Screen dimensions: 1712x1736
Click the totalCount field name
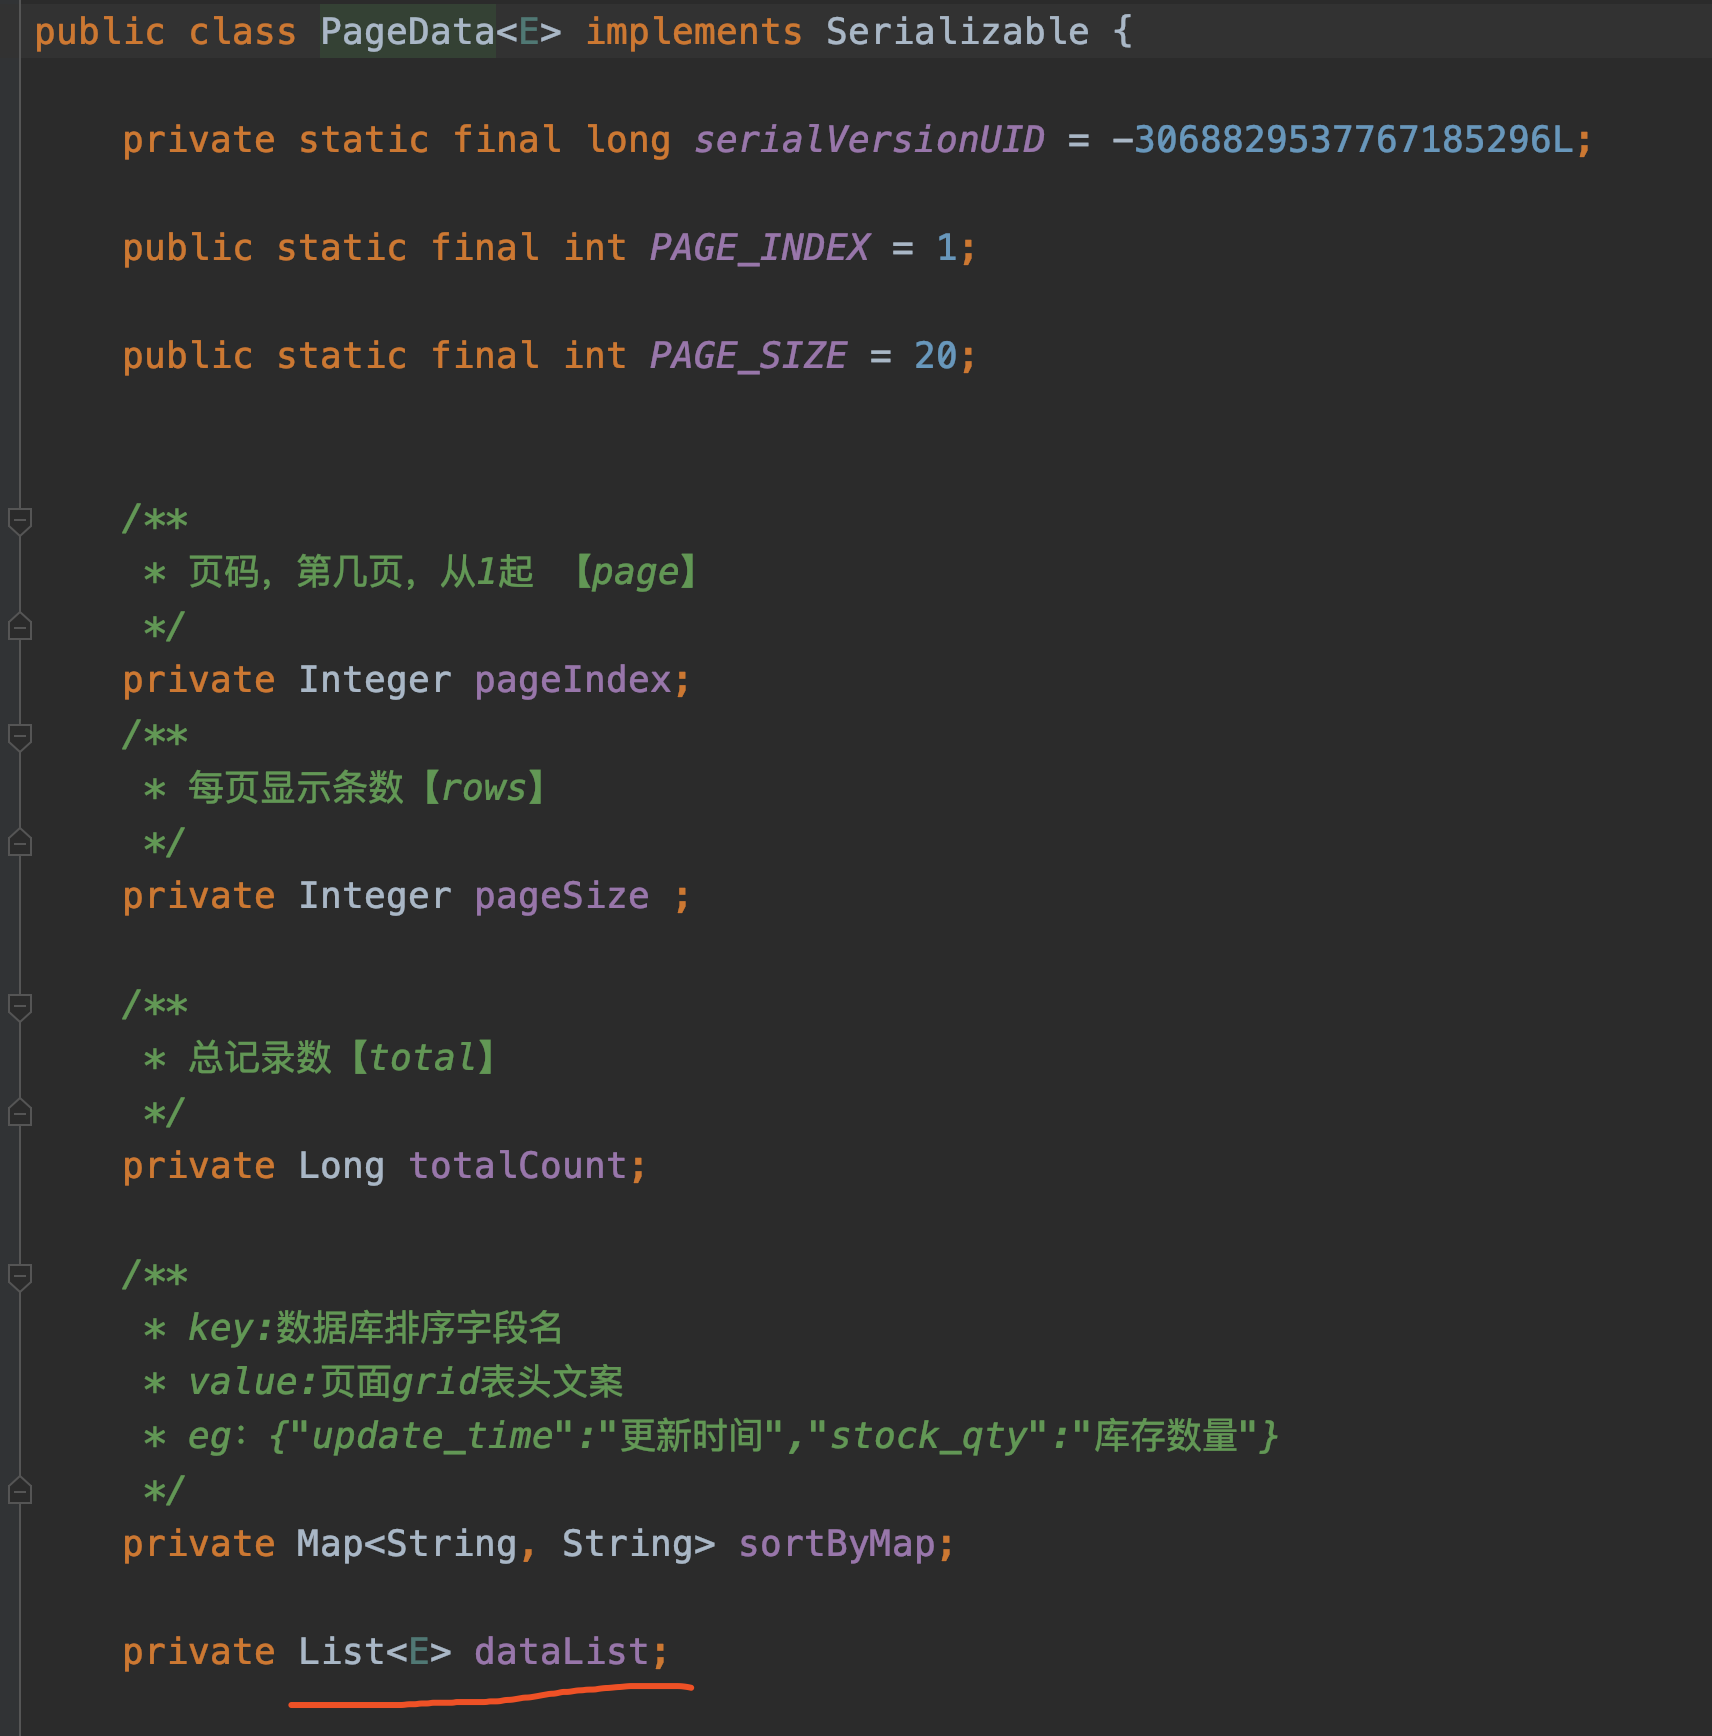pos(517,1166)
